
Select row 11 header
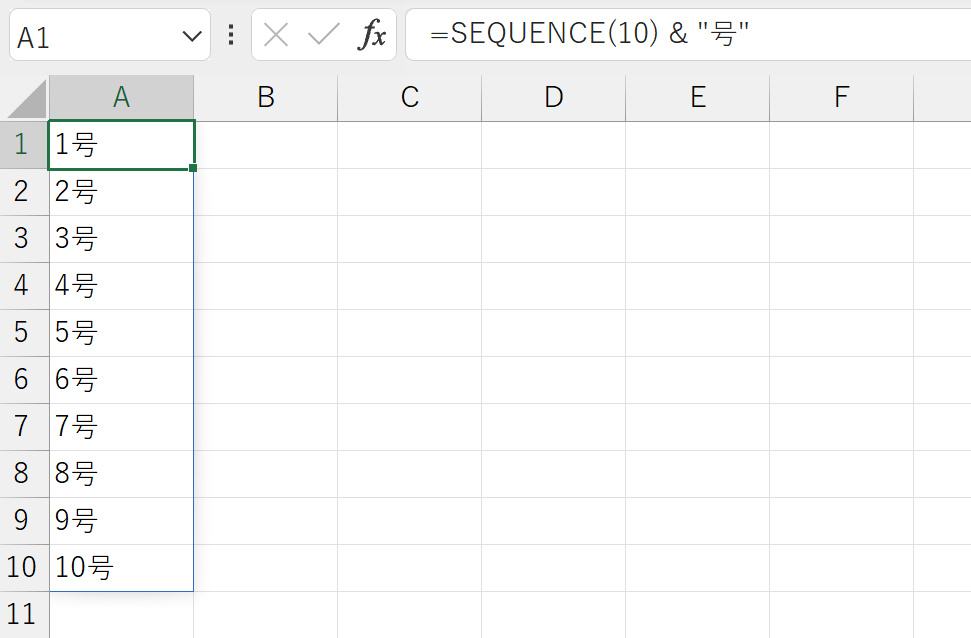pyautogui.click(x=24, y=614)
